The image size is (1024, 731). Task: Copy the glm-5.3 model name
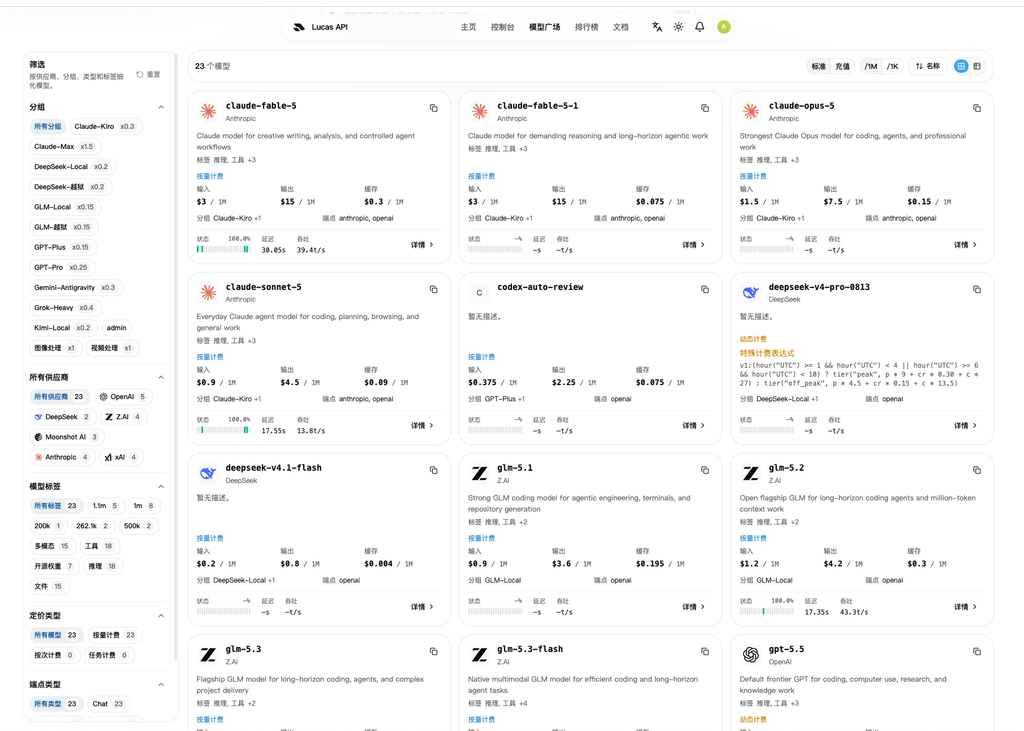point(434,651)
